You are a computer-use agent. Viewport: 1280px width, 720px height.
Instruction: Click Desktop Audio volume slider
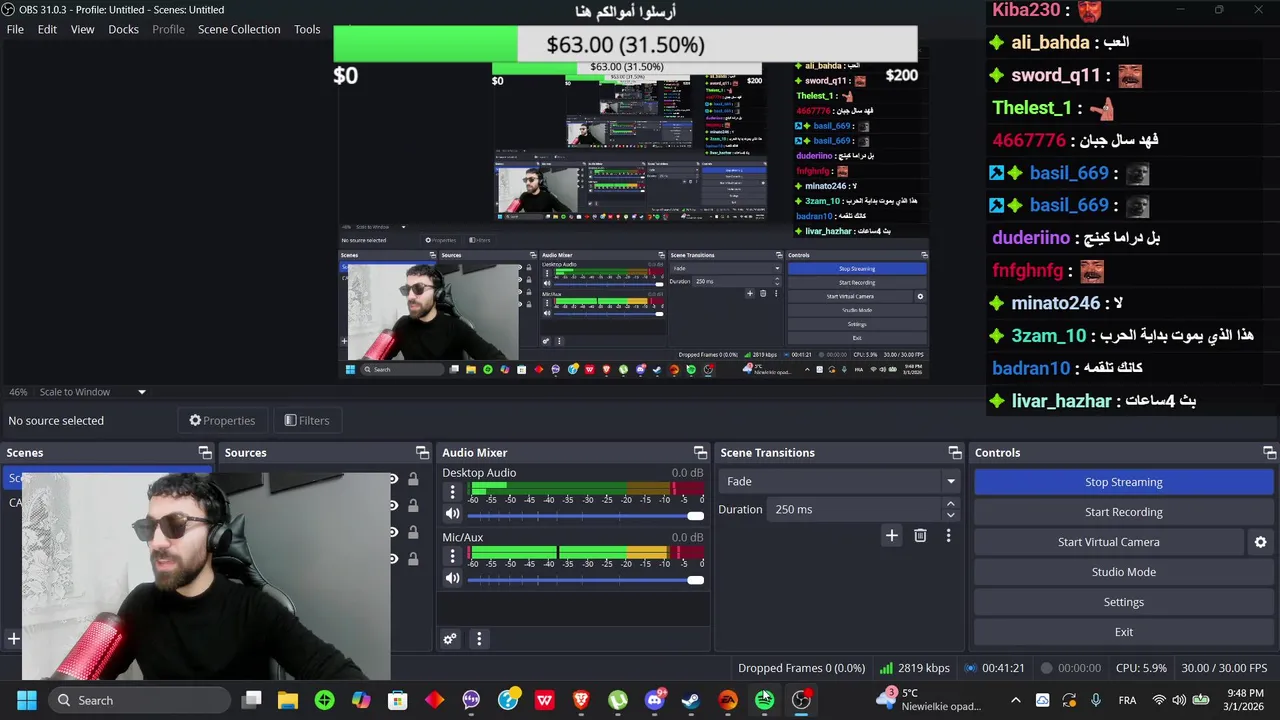[x=585, y=515]
